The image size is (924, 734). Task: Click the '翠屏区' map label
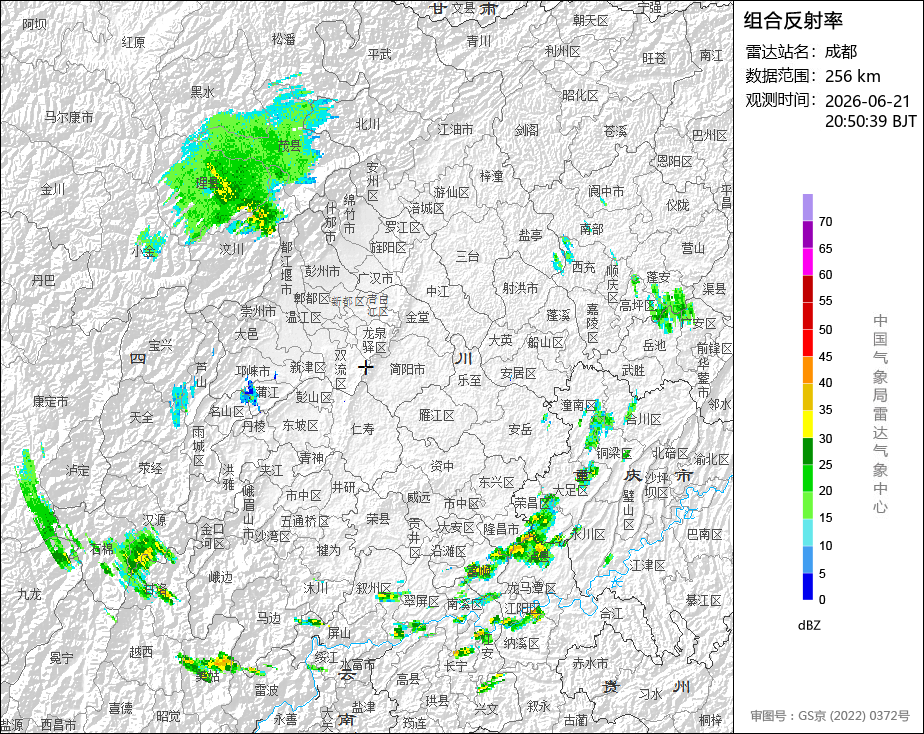(x=421, y=600)
